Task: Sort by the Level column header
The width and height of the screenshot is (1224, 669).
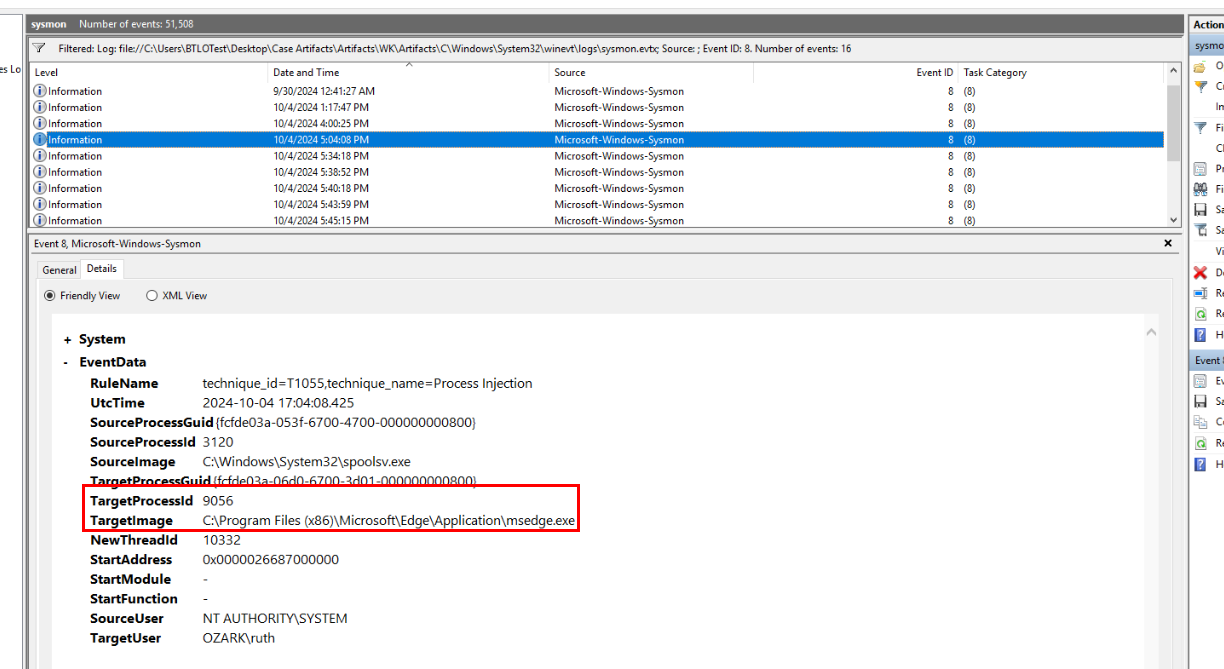Action: click(x=150, y=72)
